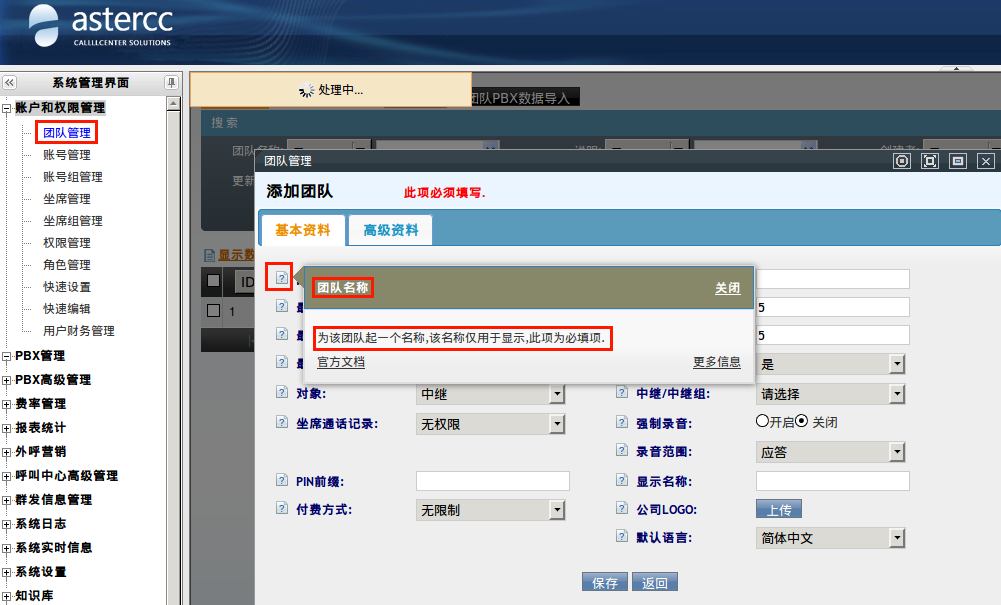Screen dimensions: 1001x605
Task: Click pin icon in 系统管理界面 header
Action: [x=171, y=82]
